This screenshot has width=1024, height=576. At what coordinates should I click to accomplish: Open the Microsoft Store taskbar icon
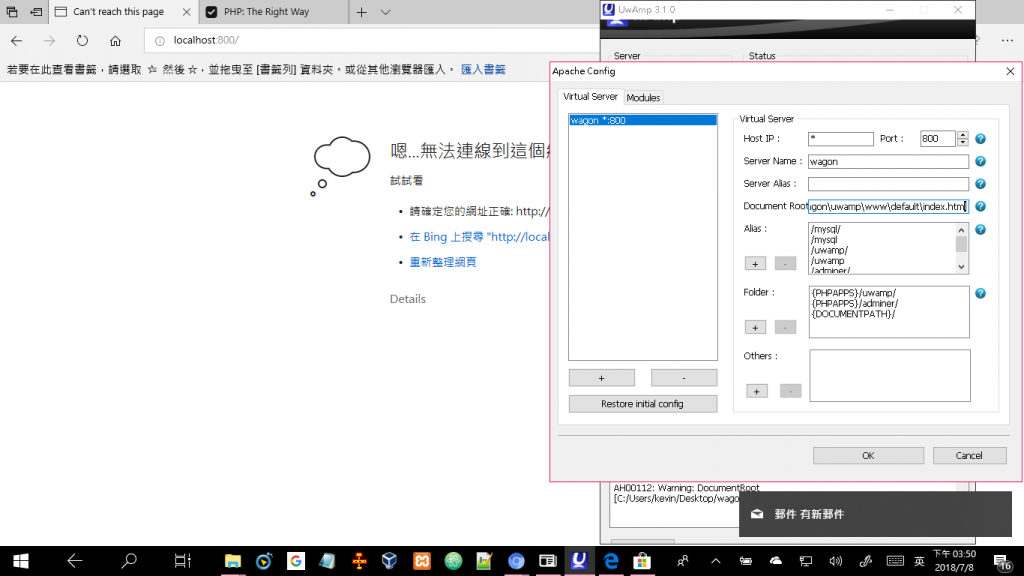[x=642, y=561]
